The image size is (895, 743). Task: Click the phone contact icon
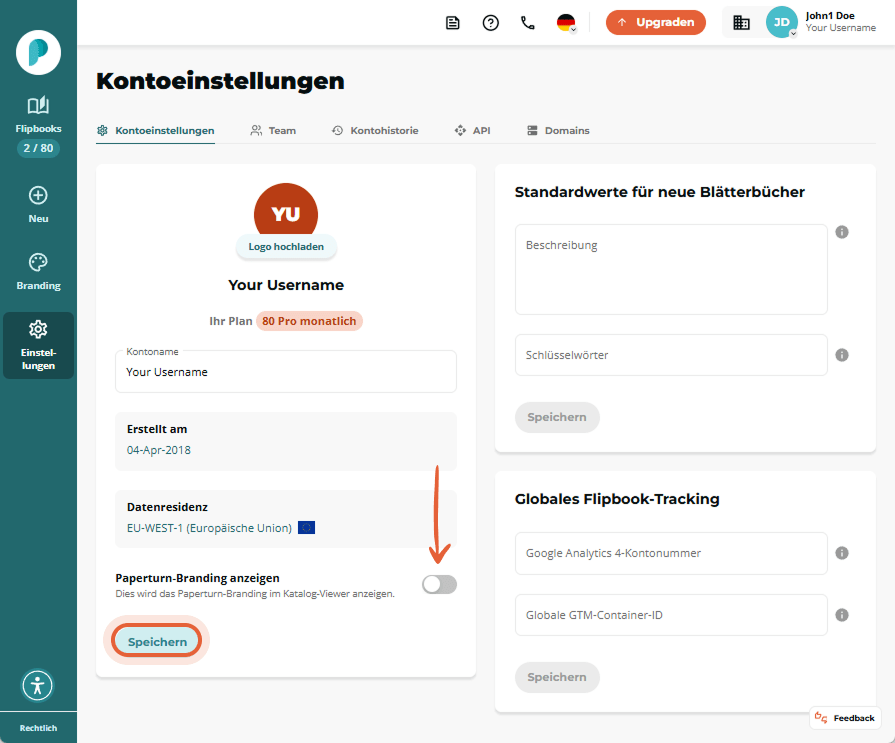528,23
